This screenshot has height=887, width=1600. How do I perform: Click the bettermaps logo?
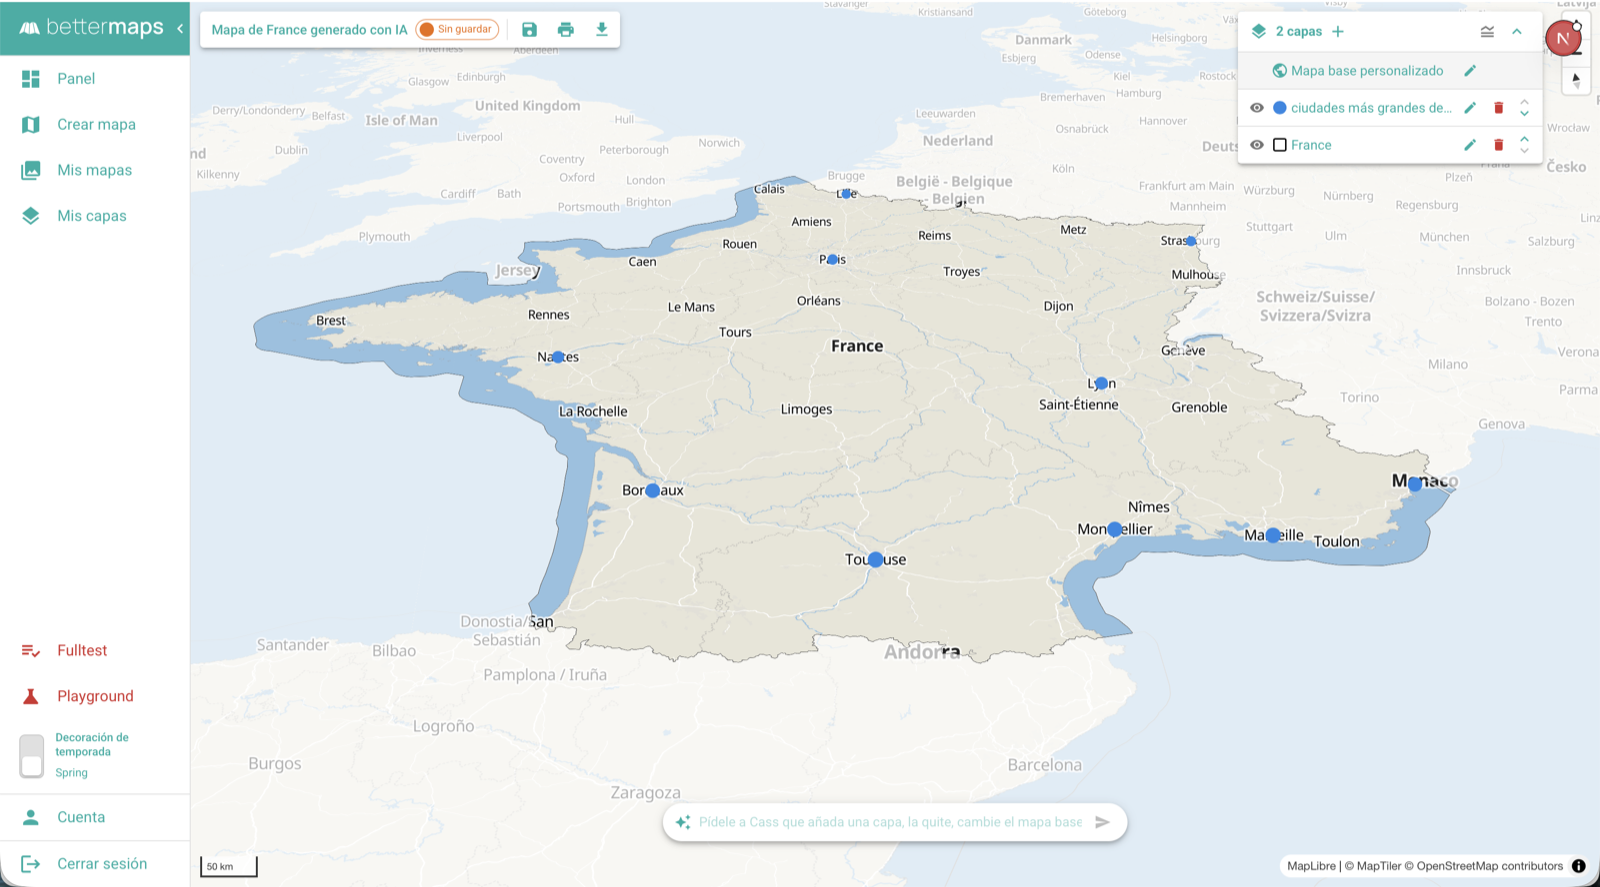pos(91,28)
